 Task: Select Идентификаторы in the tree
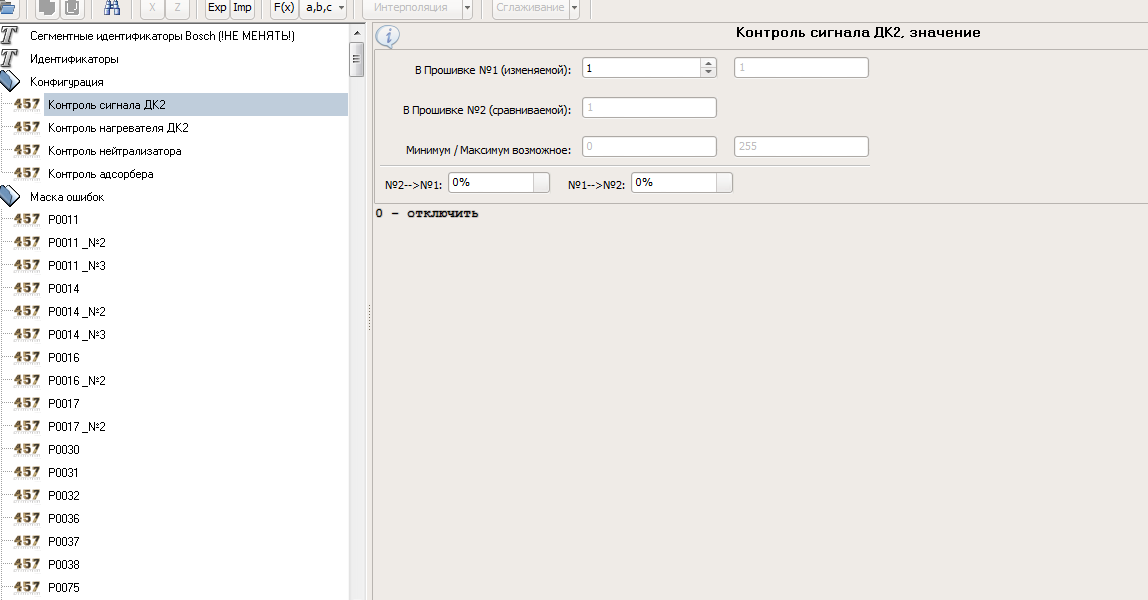(74, 59)
